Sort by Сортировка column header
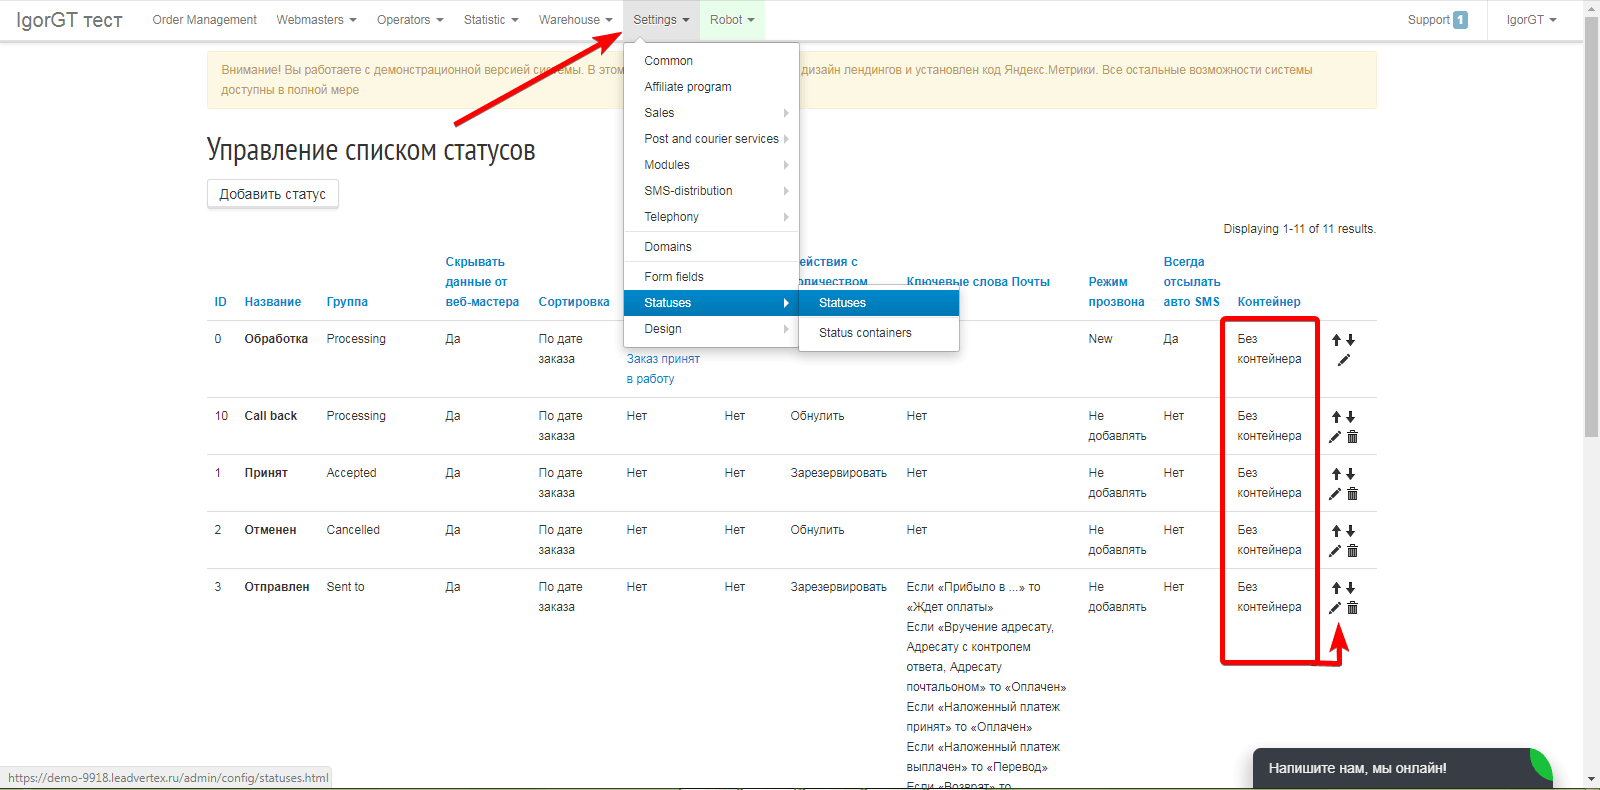The image size is (1600, 790). click(574, 302)
